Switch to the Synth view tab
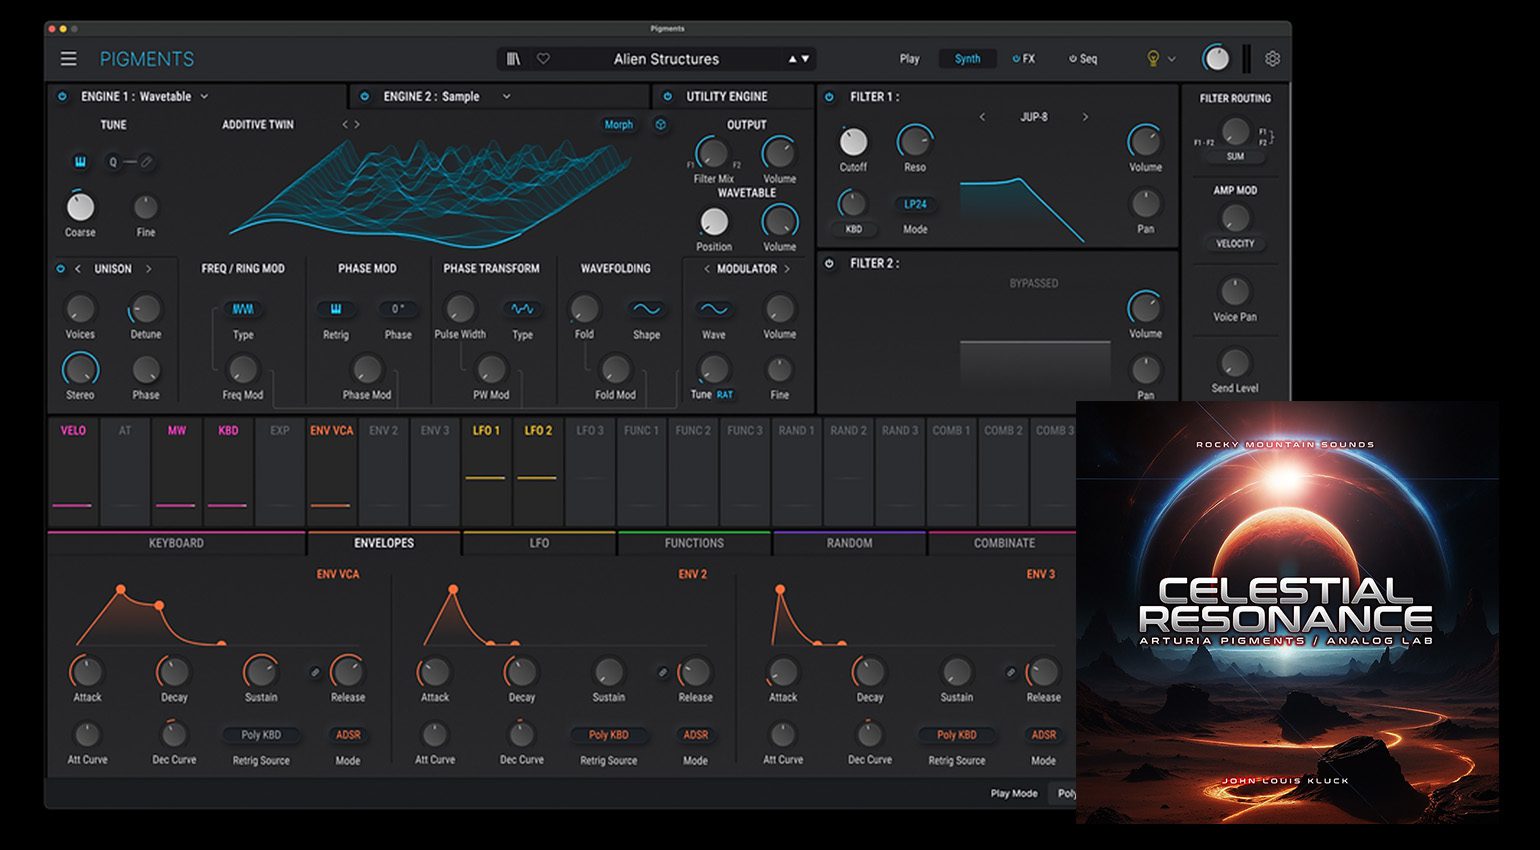The width and height of the screenshot is (1540, 850). [967, 59]
